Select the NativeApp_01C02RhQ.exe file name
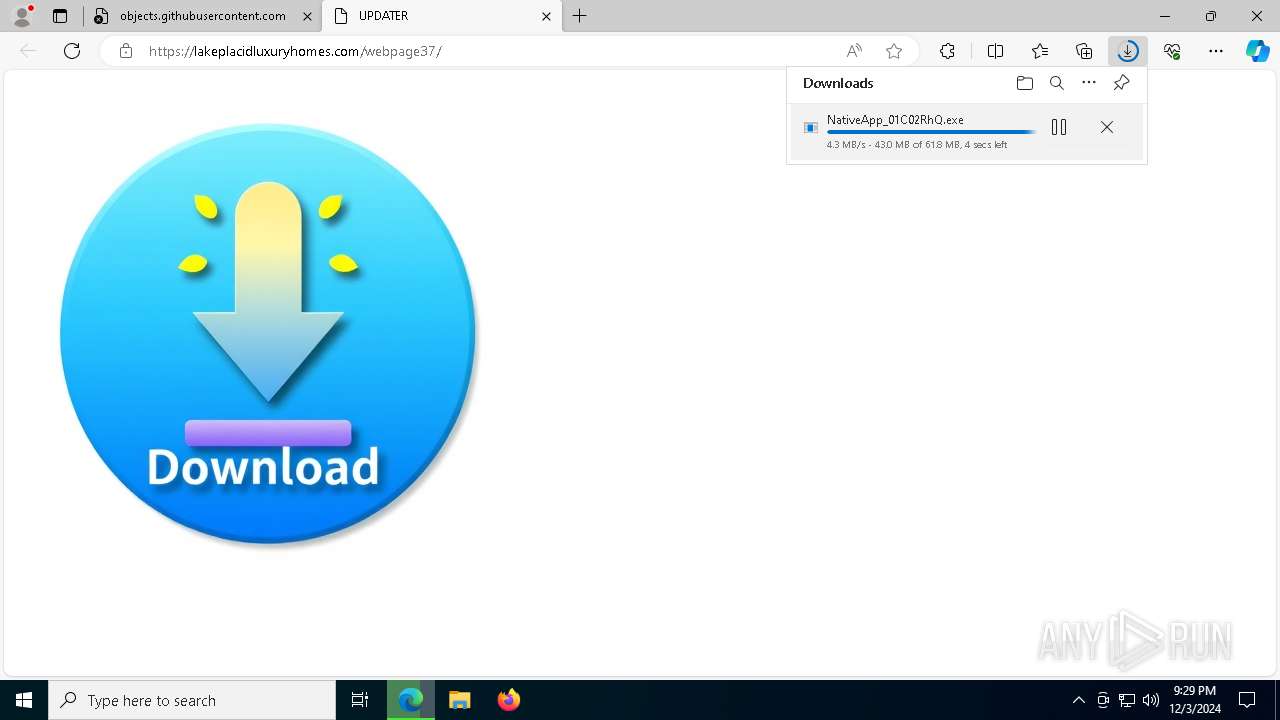This screenshot has width=1280, height=720. click(x=895, y=120)
